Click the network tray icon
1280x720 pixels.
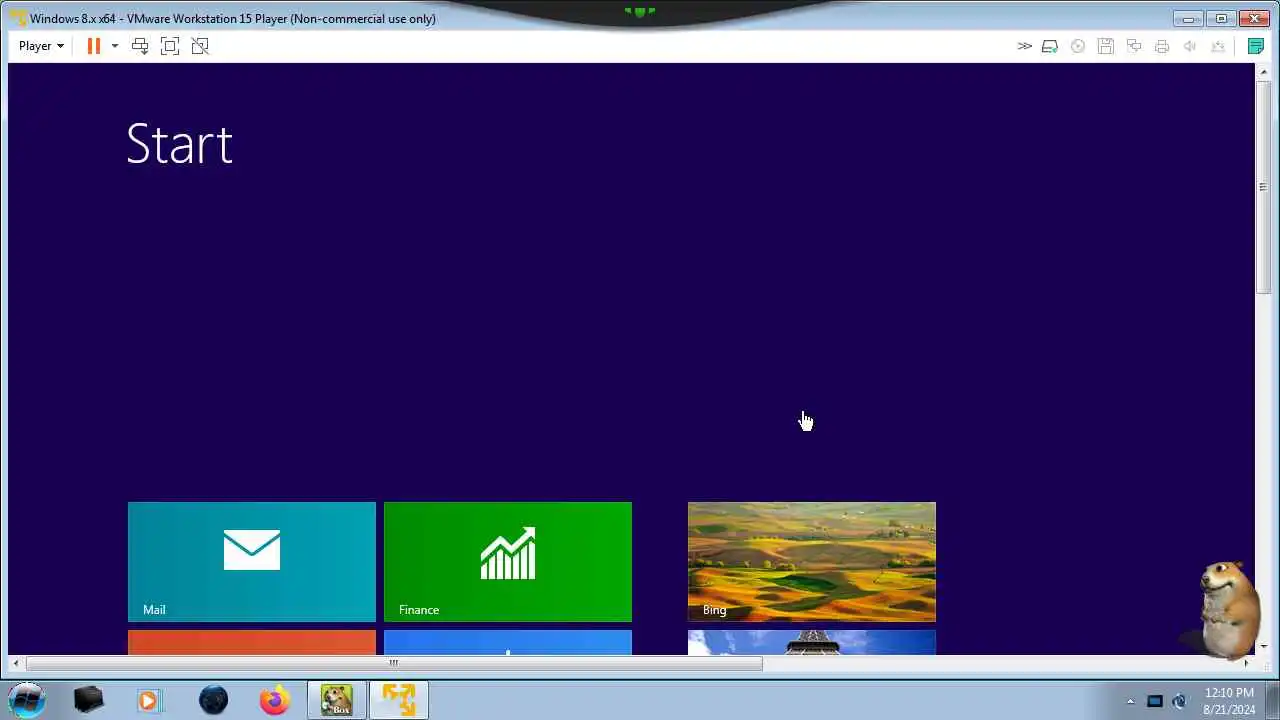point(1155,701)
